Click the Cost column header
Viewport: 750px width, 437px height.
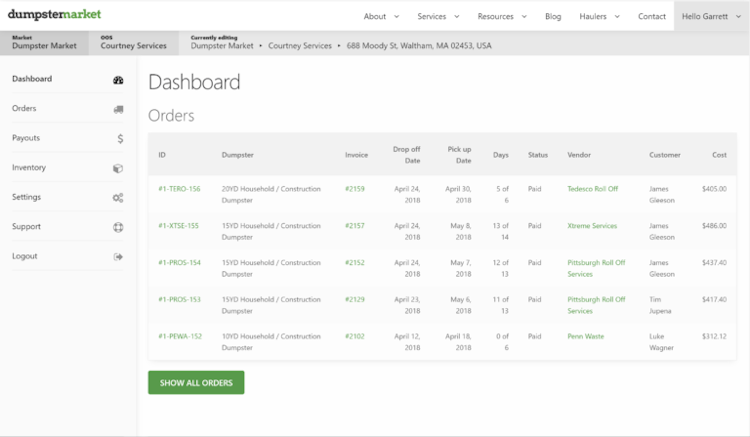719,155
